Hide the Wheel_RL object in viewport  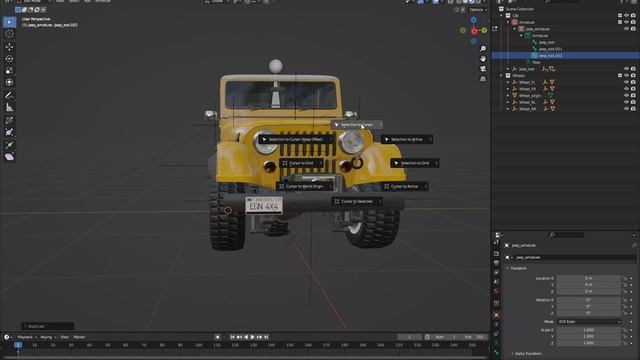627,102
